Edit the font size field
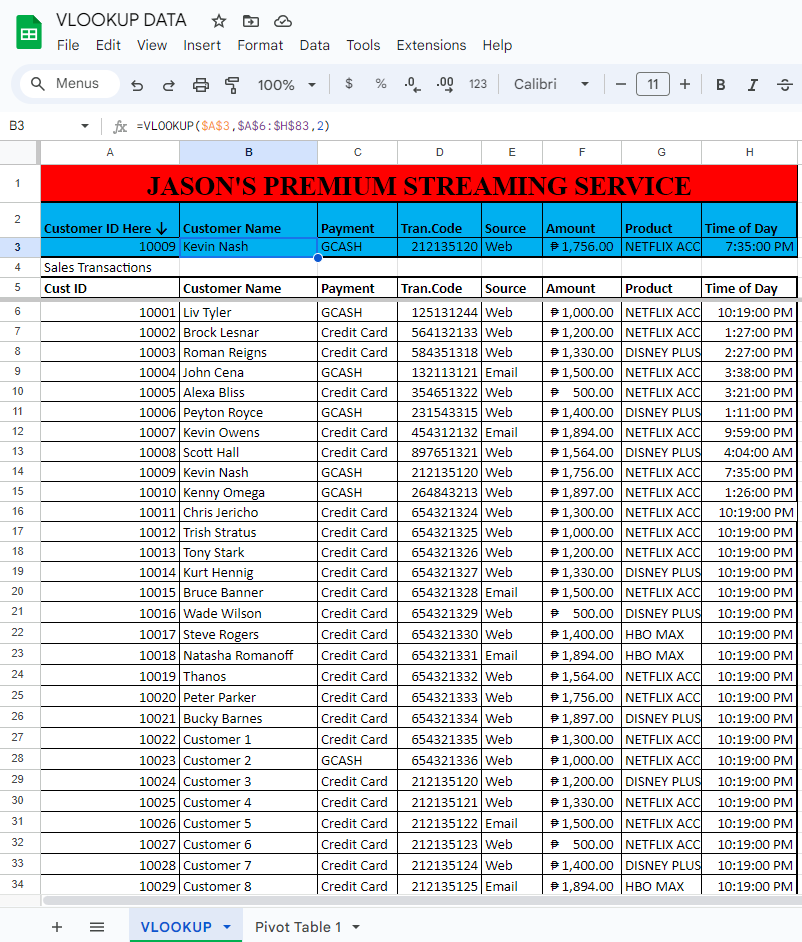The image size is (802, 942). pos(653,84)
